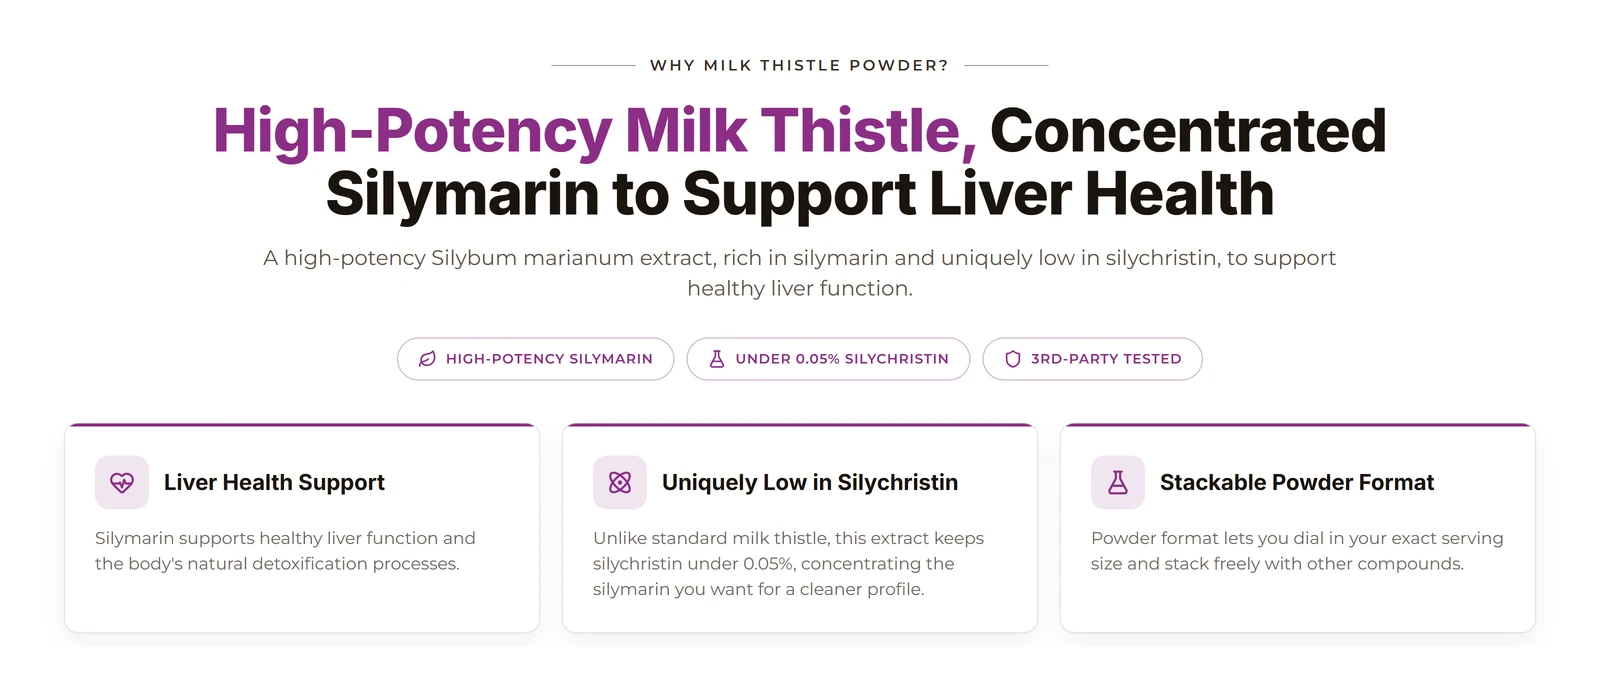Viewport: 1600px width, 699px height.
Task: Click the Silybum marianum extract subtitle paragraph
Action: [800, 273]
